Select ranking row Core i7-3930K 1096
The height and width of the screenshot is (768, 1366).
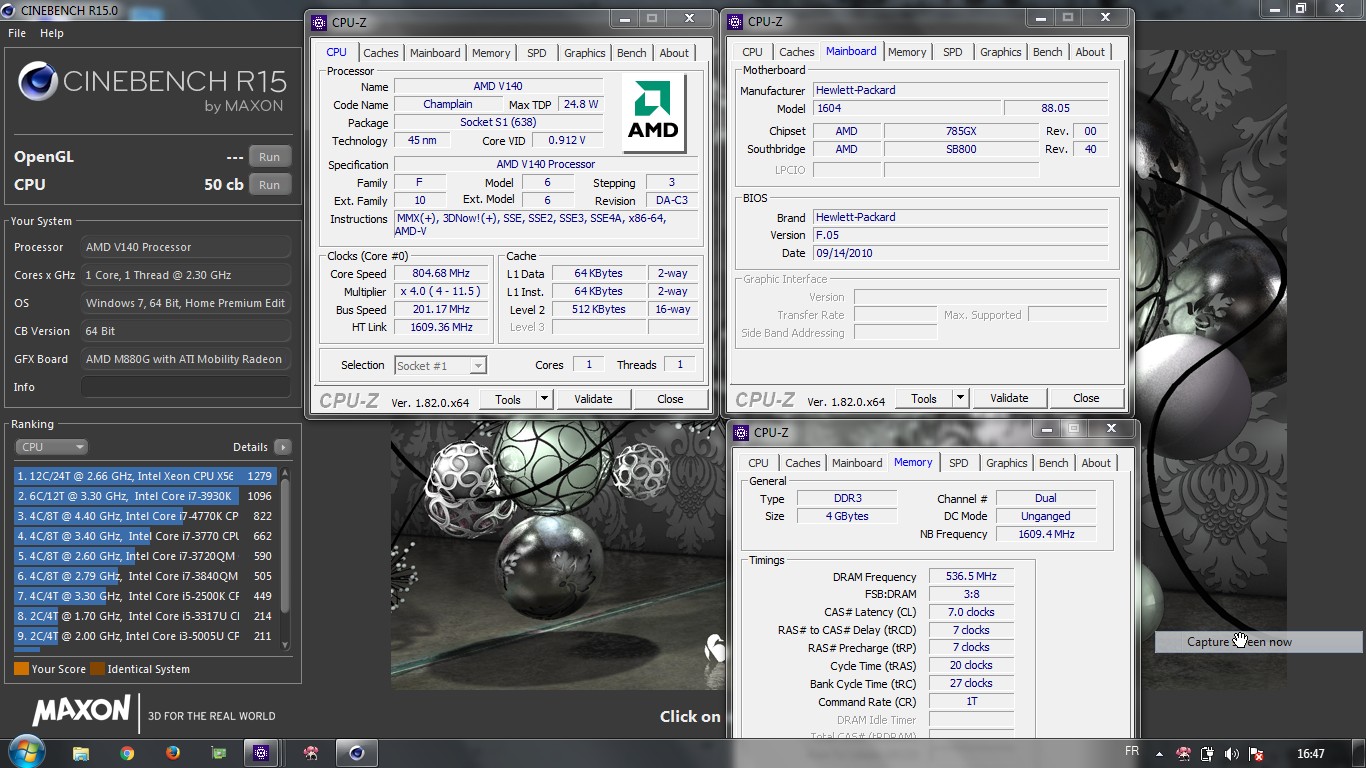pyautogui.click(x=146, y=496)
